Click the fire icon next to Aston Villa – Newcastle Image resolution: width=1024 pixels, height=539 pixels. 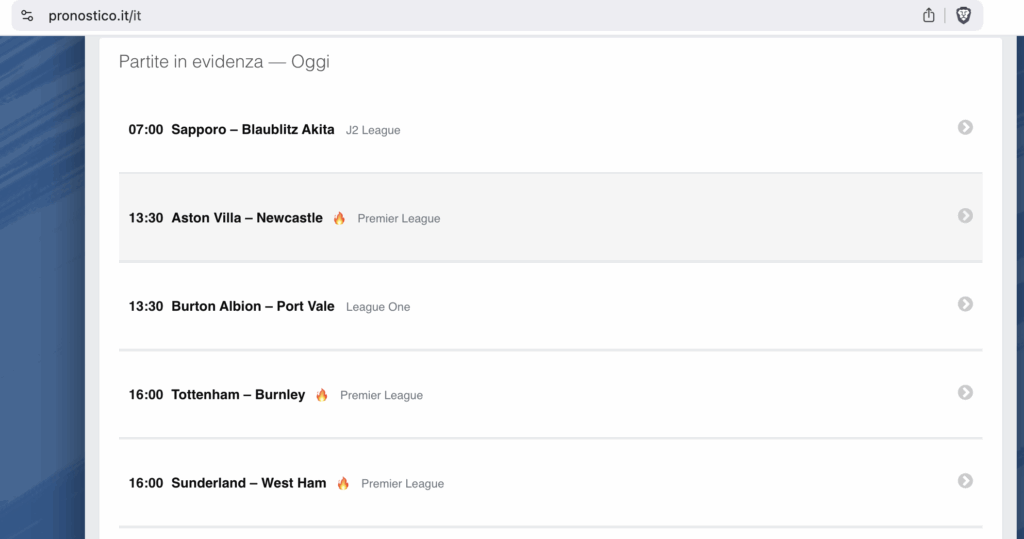click(x=339, y=218)
